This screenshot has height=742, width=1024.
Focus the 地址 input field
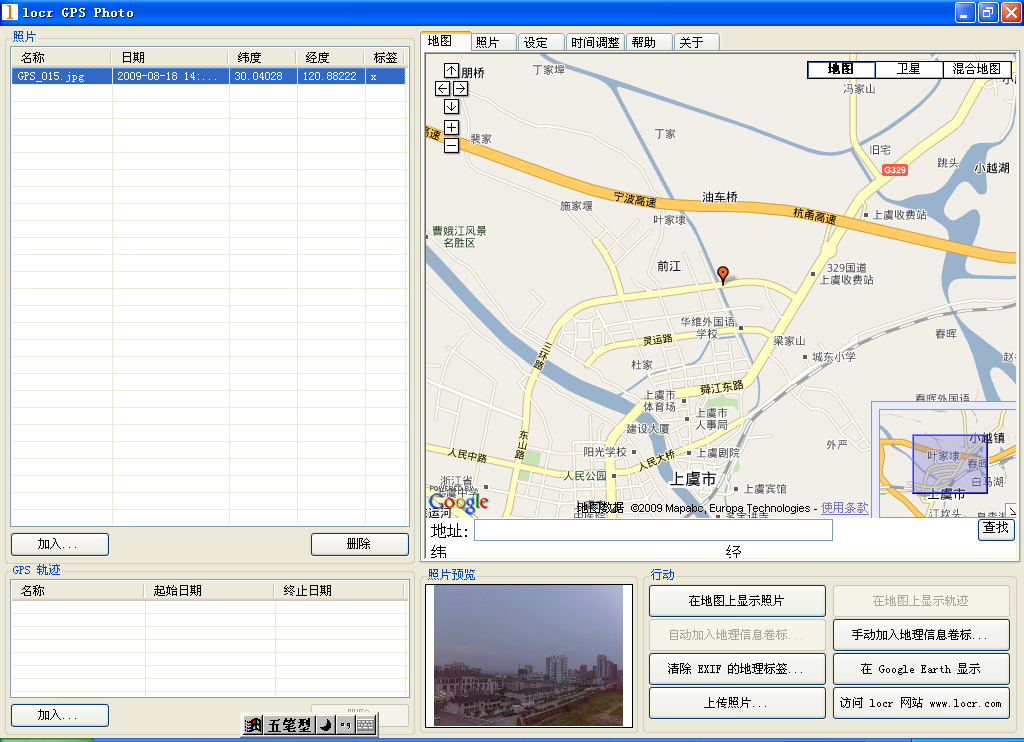653,530
